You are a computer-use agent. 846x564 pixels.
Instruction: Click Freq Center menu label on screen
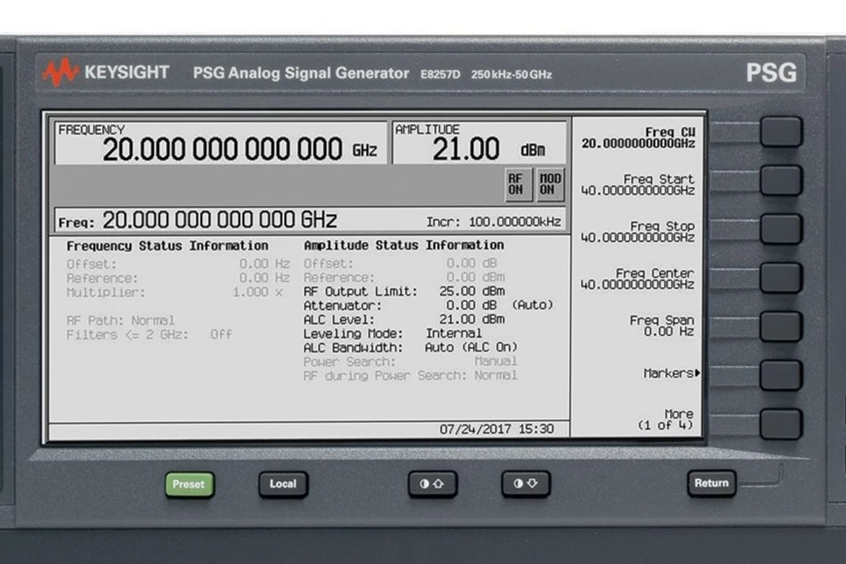tap(638, 279)
